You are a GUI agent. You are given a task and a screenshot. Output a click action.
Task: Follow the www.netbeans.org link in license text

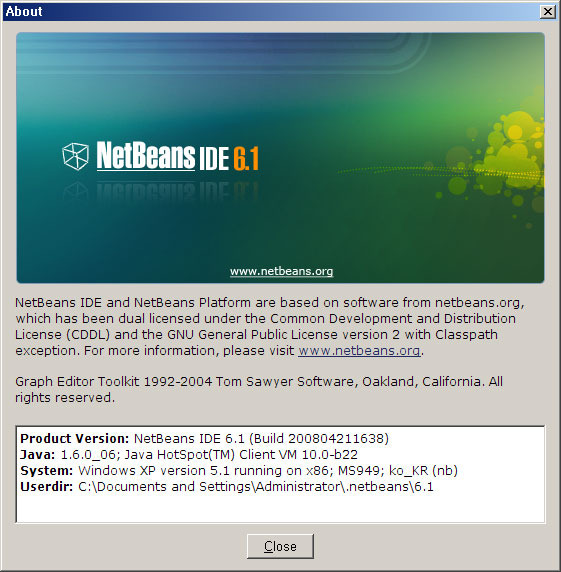[359, 351]
